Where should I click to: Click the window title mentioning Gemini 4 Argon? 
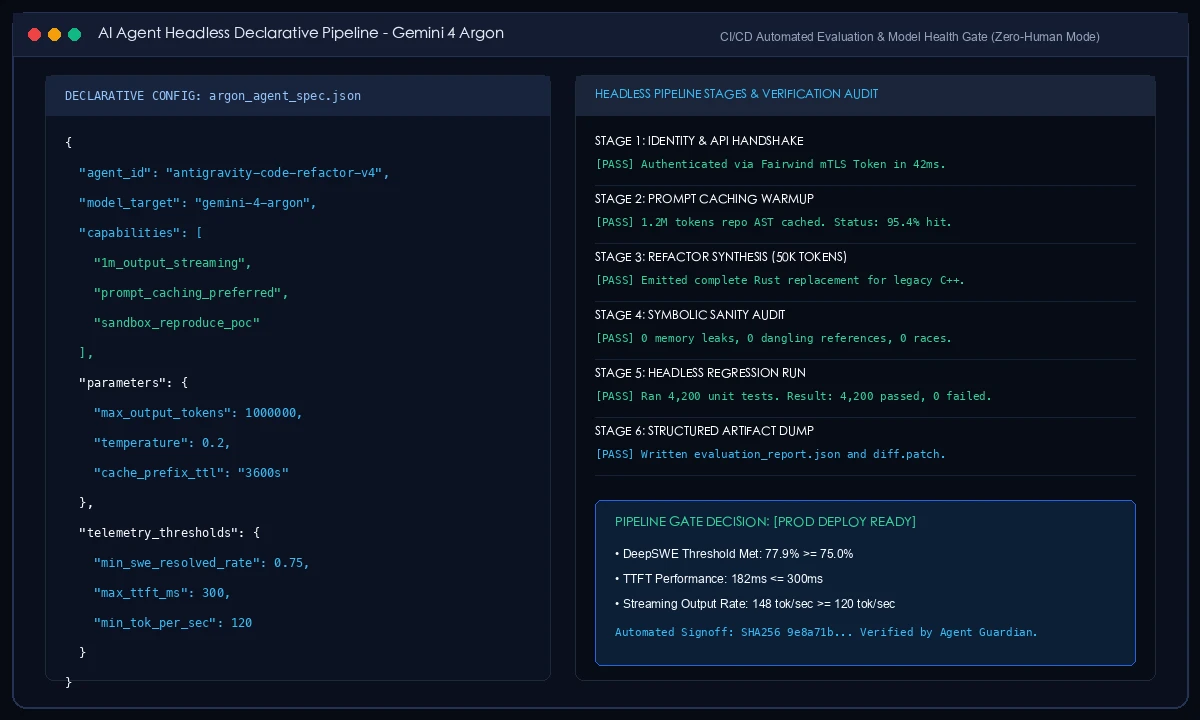coord(301,33)
